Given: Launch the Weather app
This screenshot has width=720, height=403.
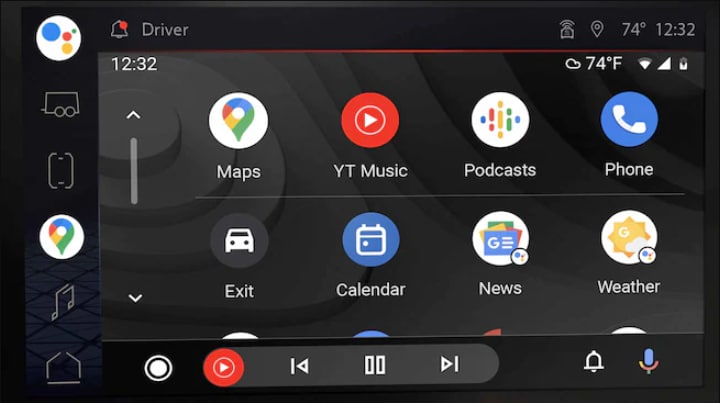Looking at the screenshot, I should pyautogui.click(x=629, y=238).
